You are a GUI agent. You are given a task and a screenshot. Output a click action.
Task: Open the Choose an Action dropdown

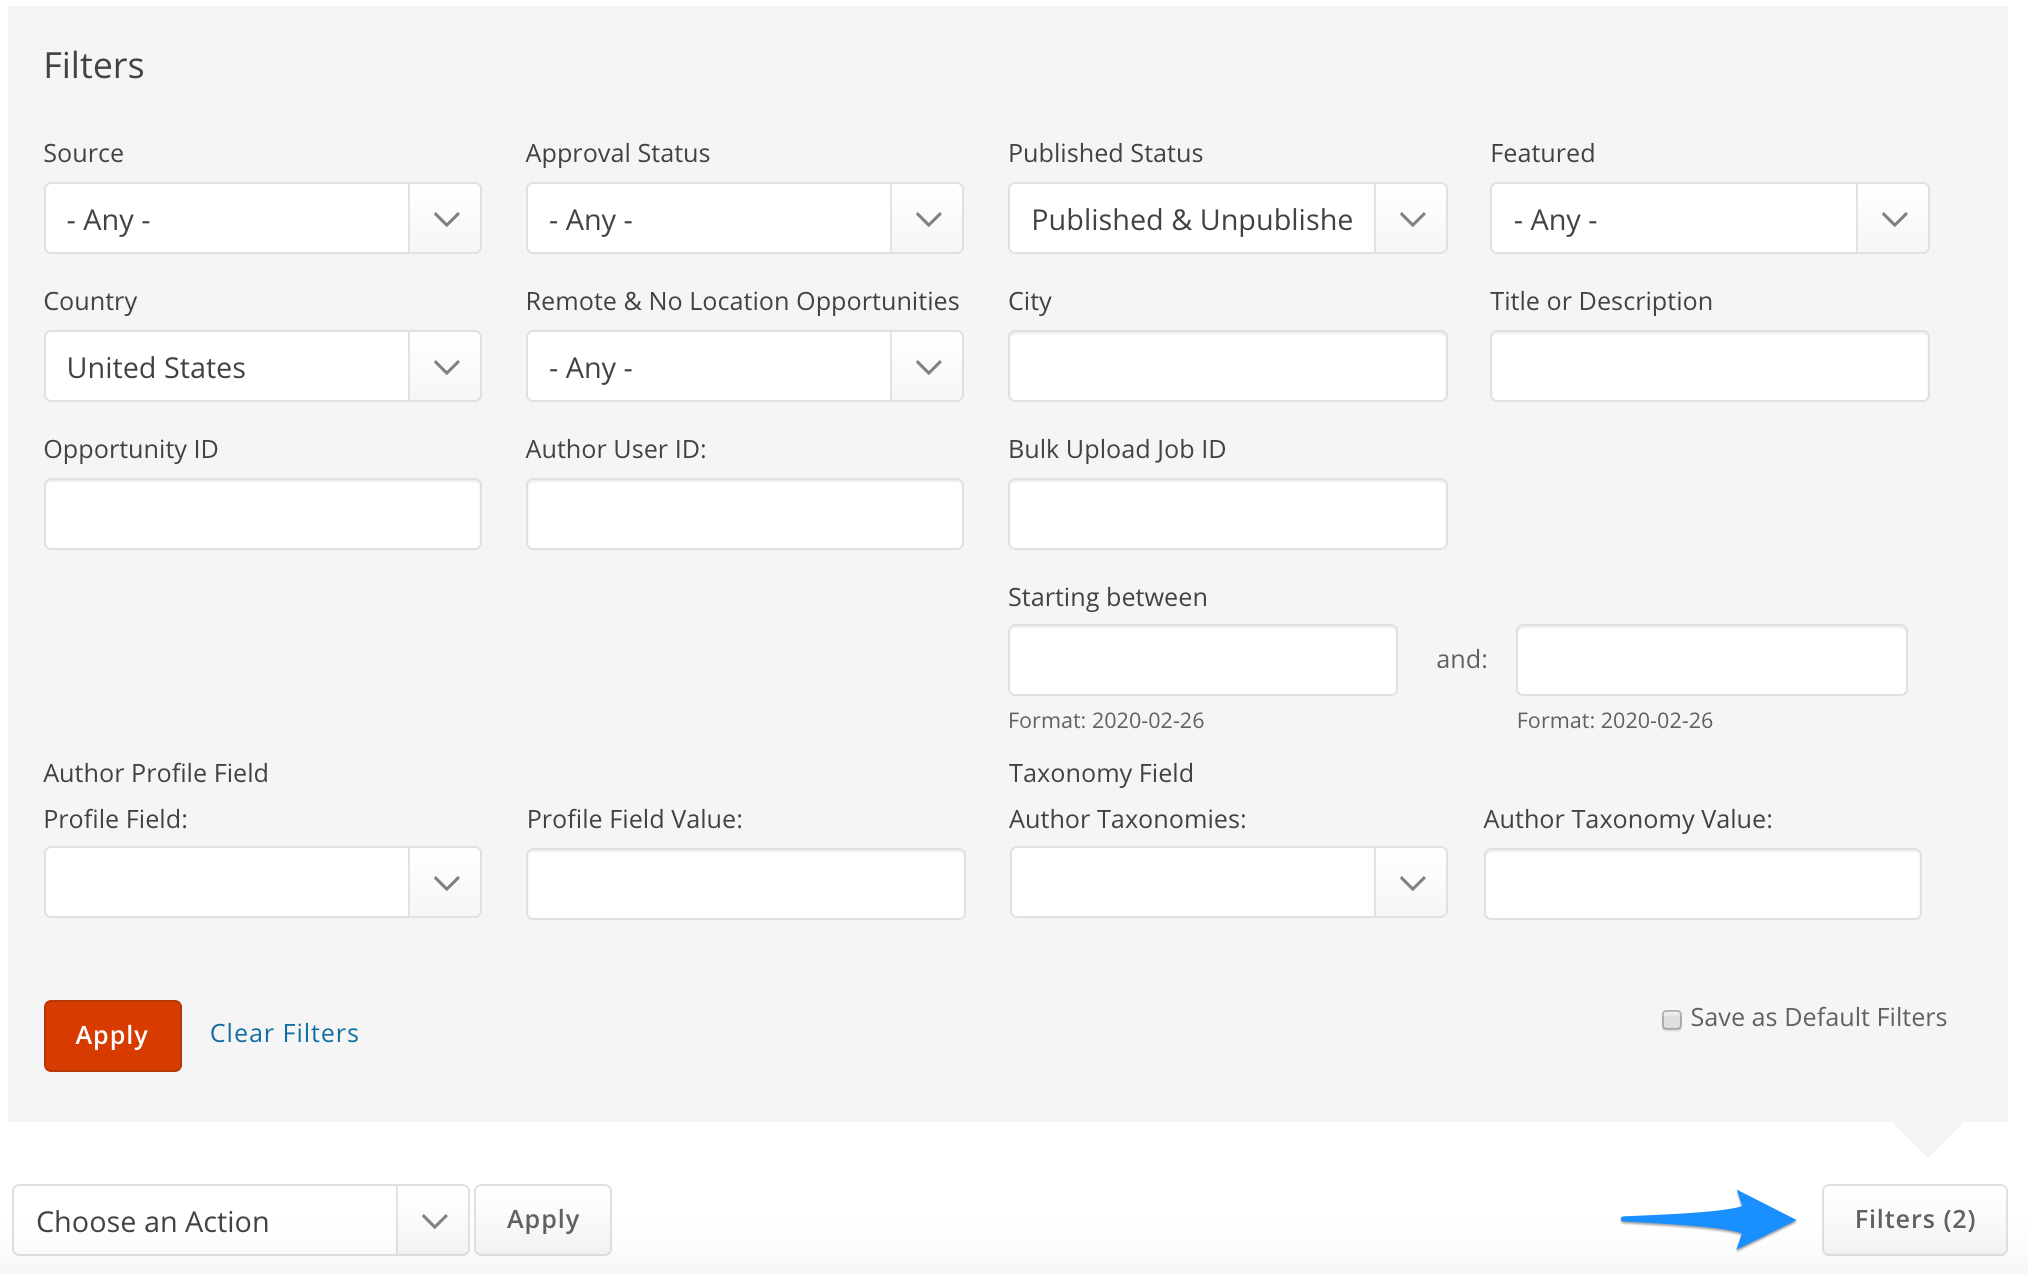[x=240, y=1220]
